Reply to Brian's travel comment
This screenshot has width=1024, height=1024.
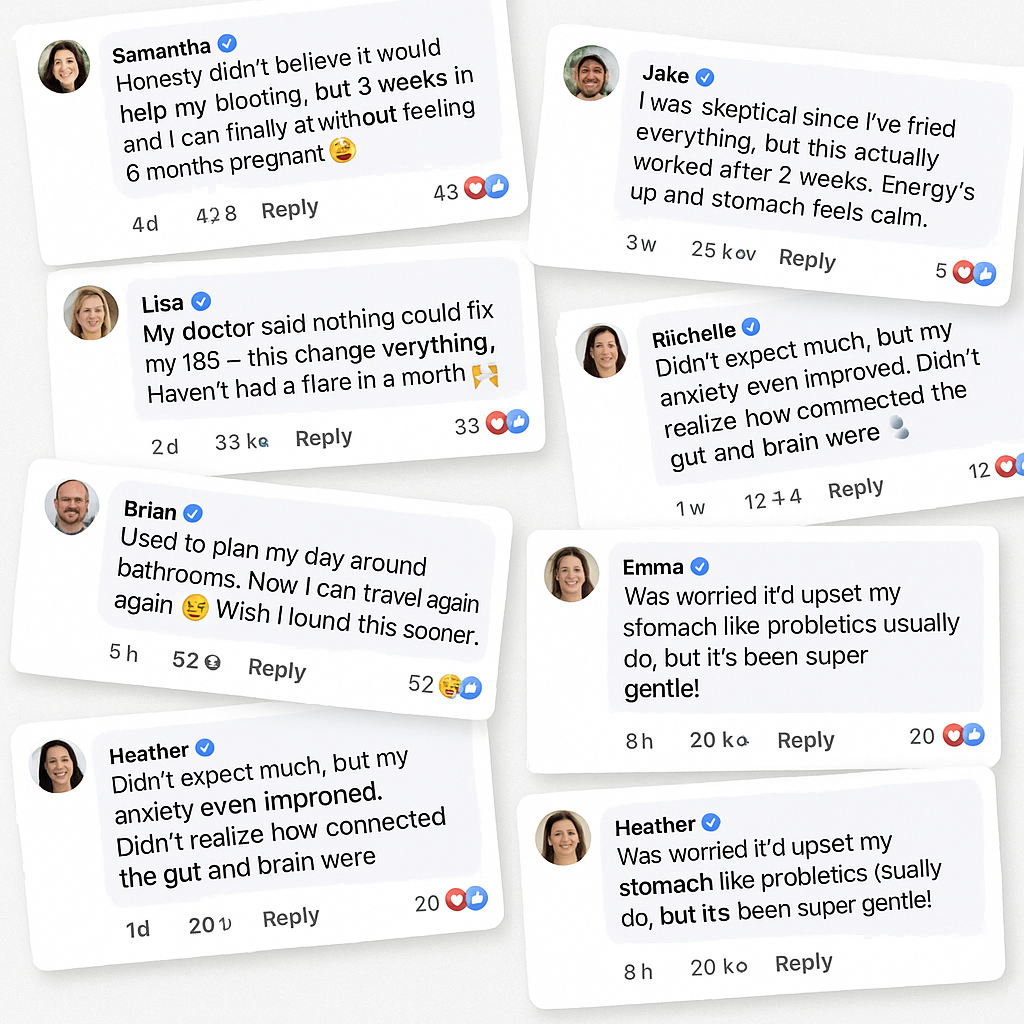[x=277, y=669]
